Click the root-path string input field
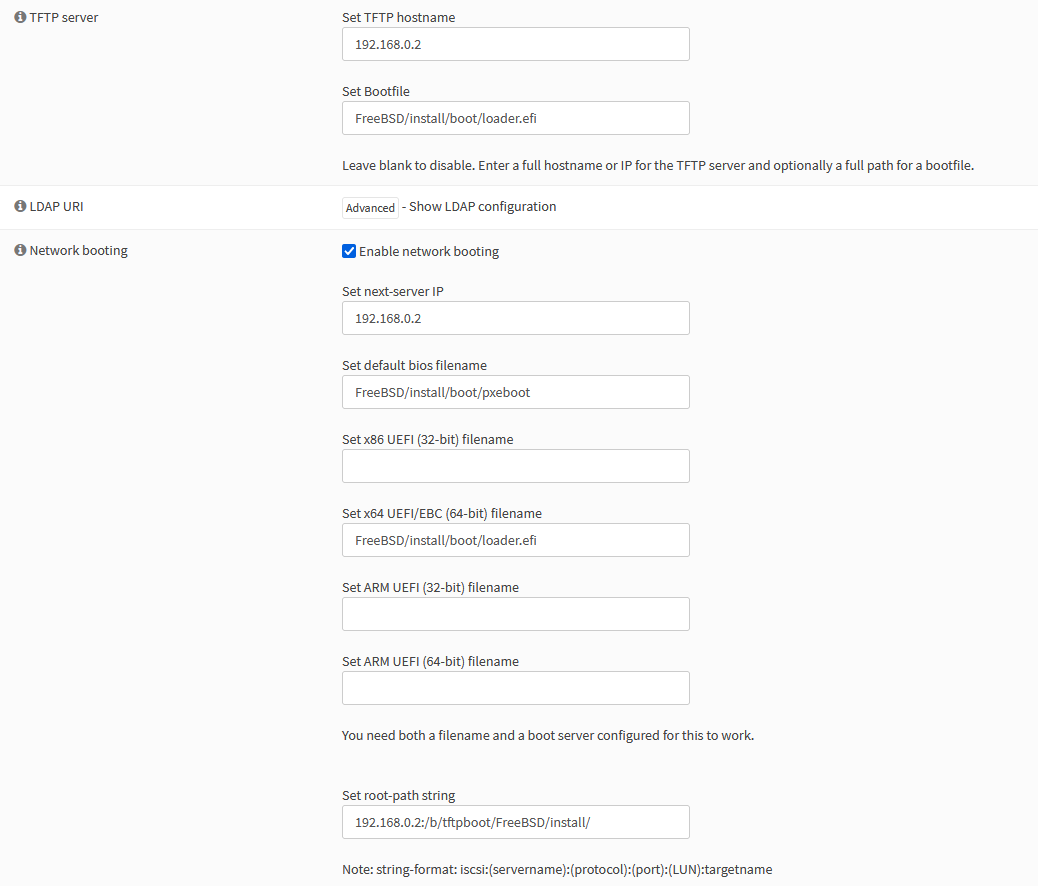This screenshot has height=886, width=1038. (515, 822)
